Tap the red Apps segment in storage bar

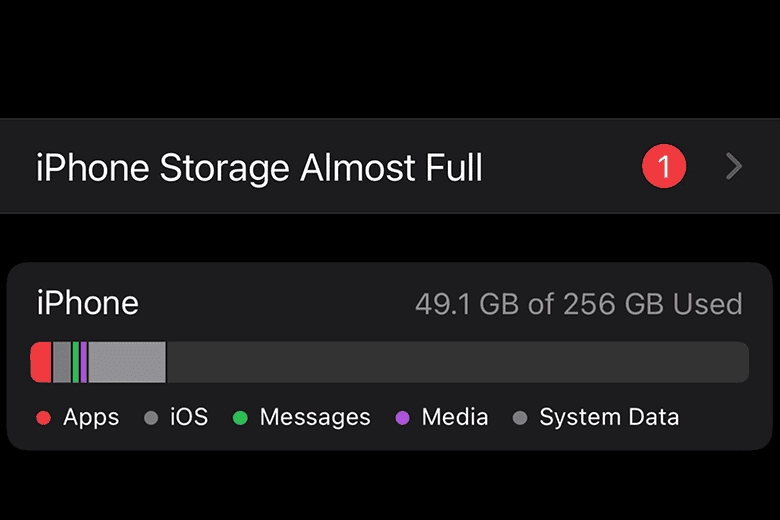41,362
